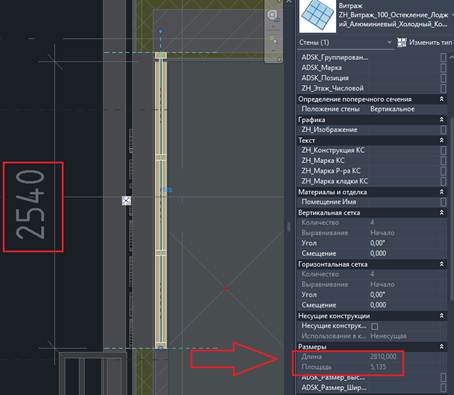The width and height of the screenshot is (454, 395).
Task: Collapse the Текст section
Action: tap(442, 140)
